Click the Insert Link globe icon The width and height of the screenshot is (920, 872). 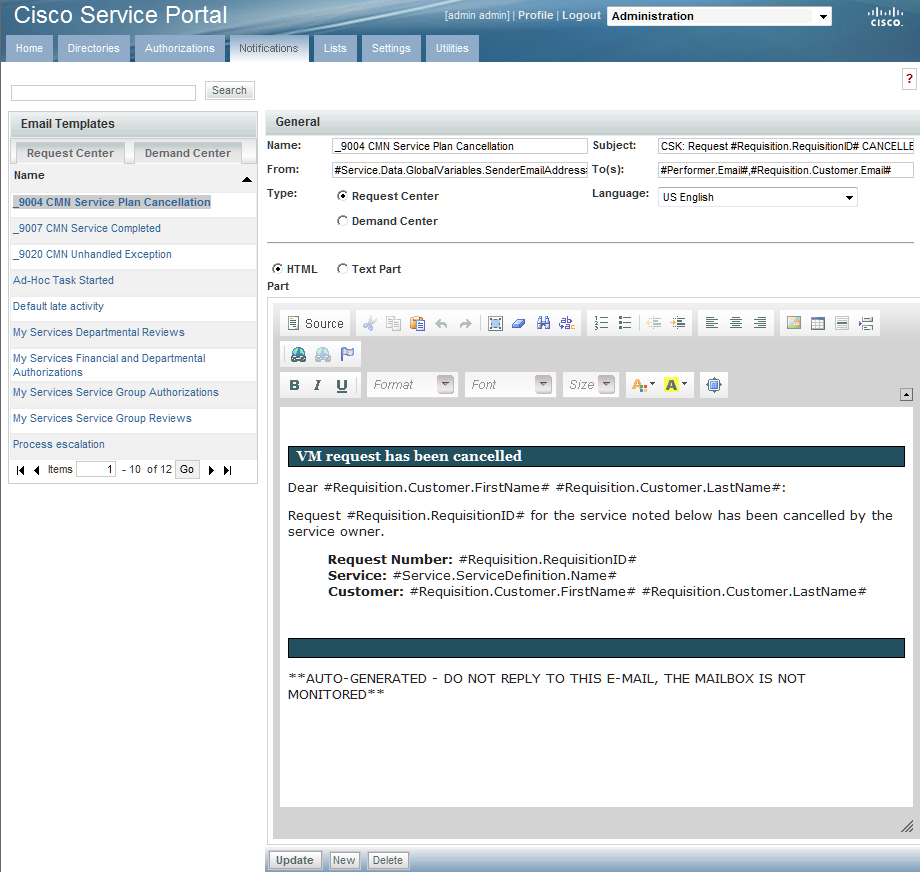(x=298, y=354)
